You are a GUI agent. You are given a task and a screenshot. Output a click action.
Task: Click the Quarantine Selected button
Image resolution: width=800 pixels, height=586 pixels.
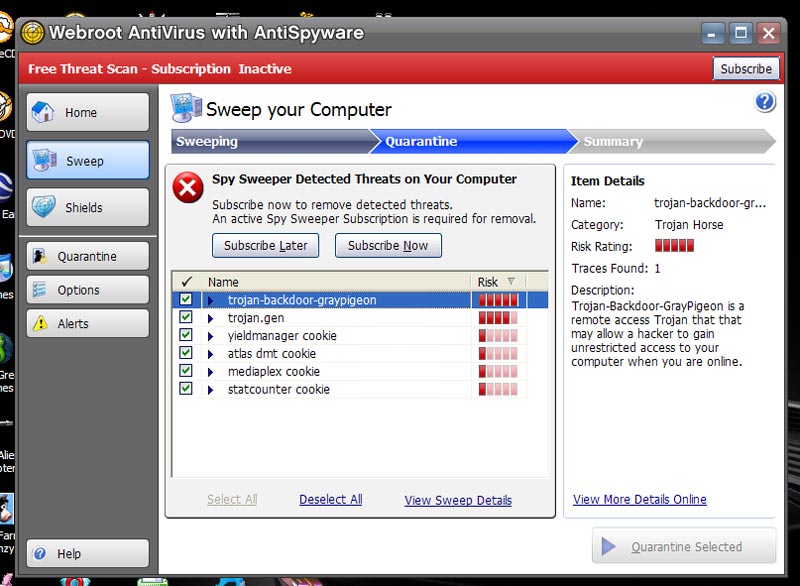pos(684,546)
